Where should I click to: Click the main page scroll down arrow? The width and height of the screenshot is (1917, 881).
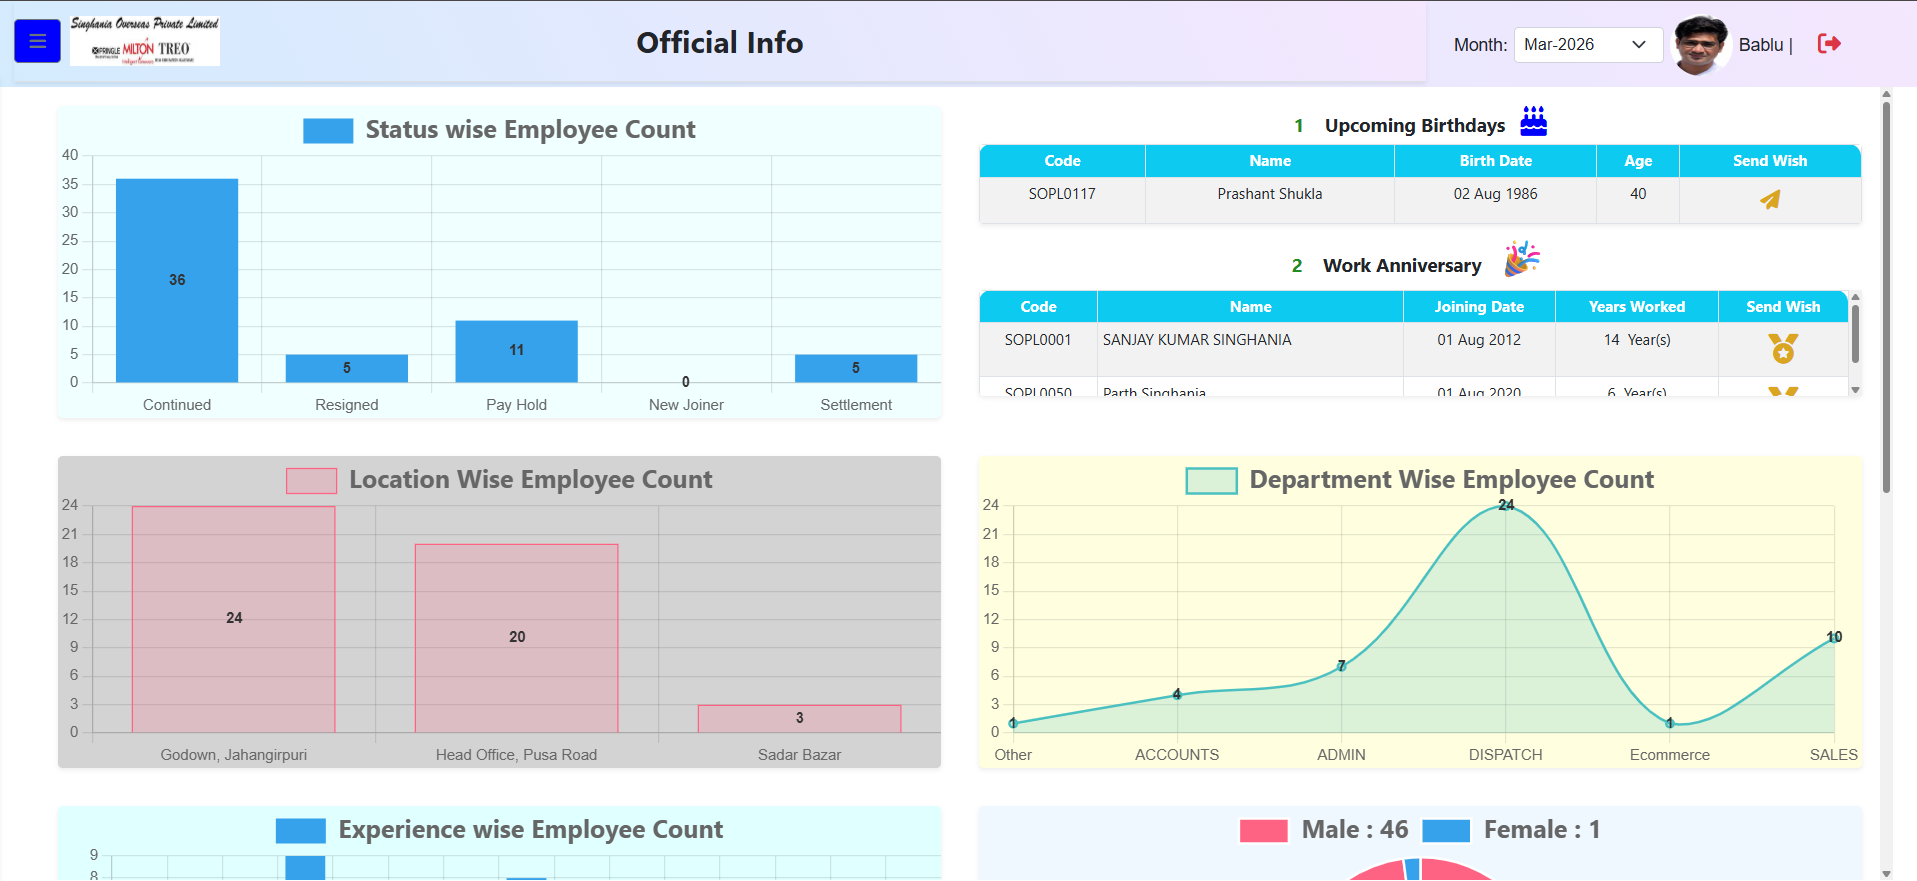click(x=1886, y=873)
